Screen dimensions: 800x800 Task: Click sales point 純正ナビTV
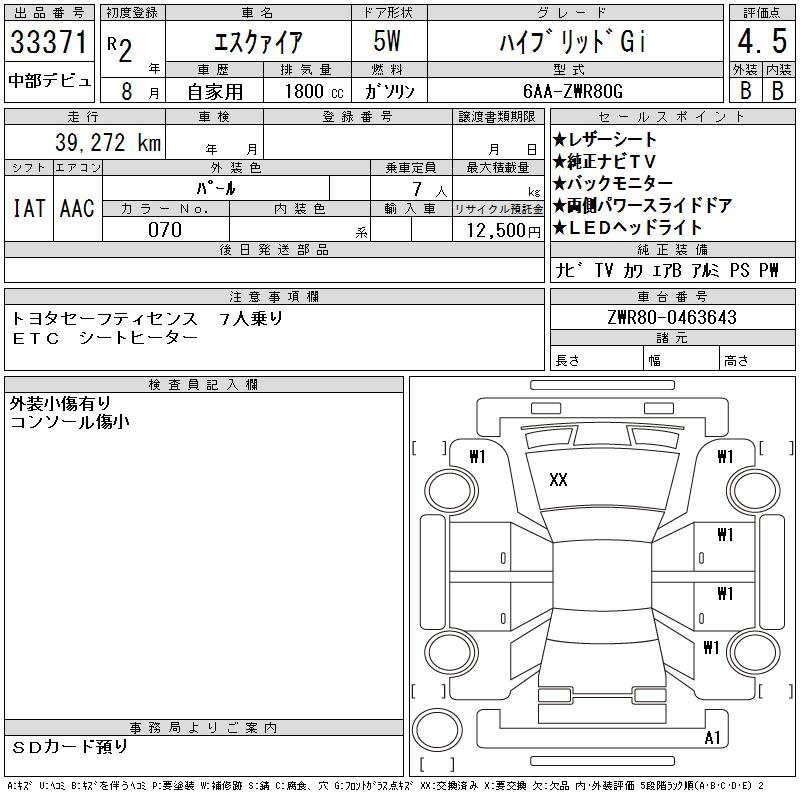pyautogui.click(x=604, y=162)
